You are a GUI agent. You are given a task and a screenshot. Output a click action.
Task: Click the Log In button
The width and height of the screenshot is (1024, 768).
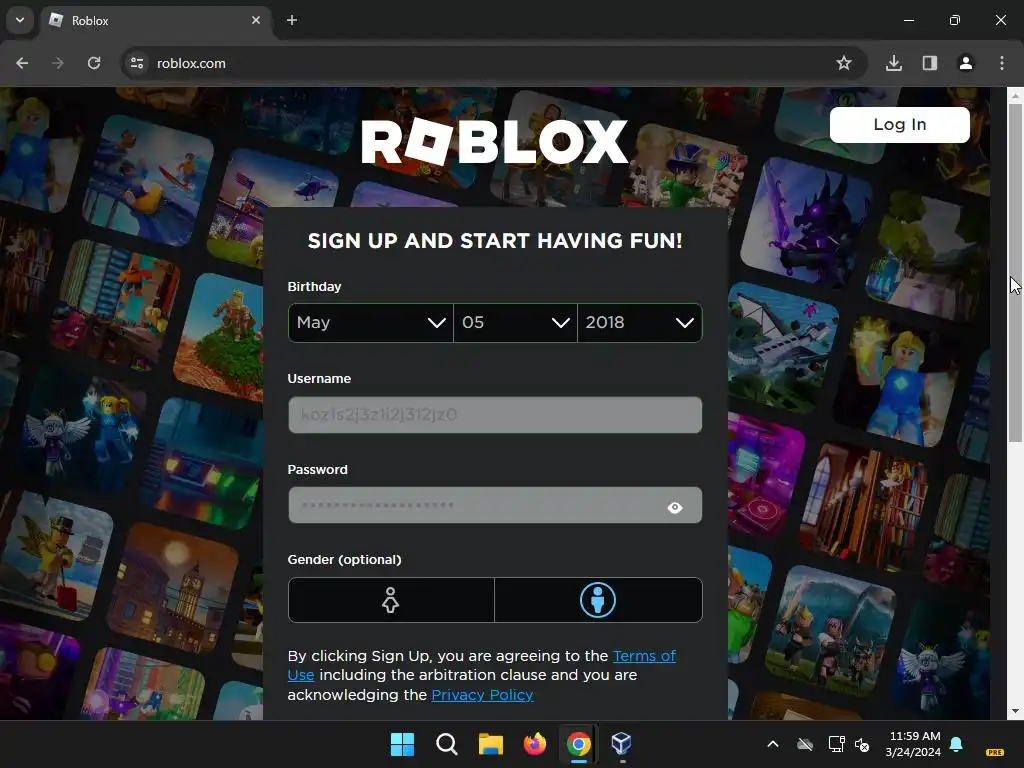(x=899, y=125)
